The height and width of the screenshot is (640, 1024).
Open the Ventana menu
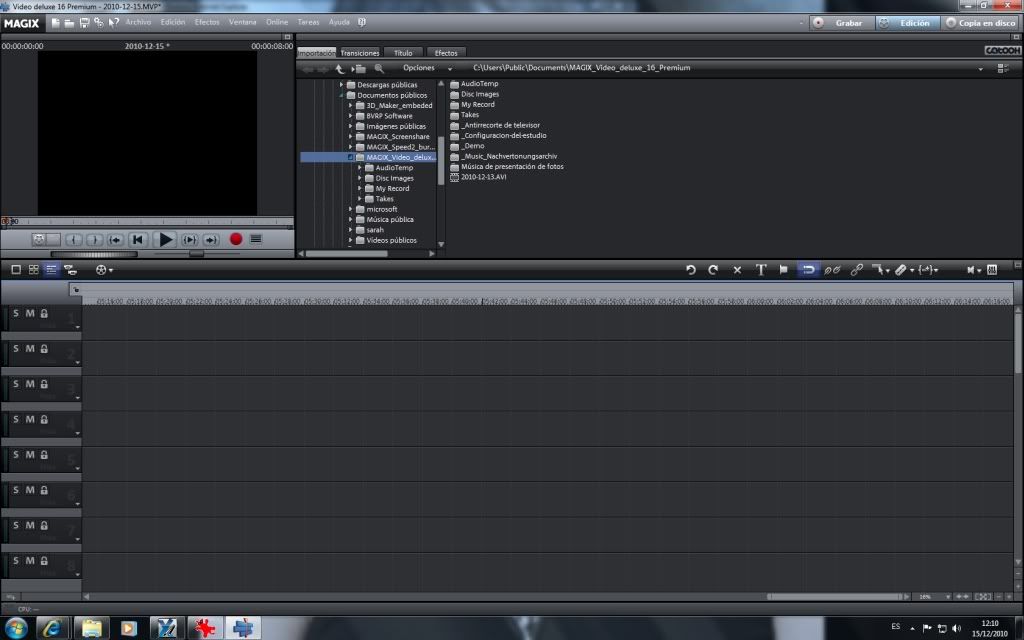(242, 22)
